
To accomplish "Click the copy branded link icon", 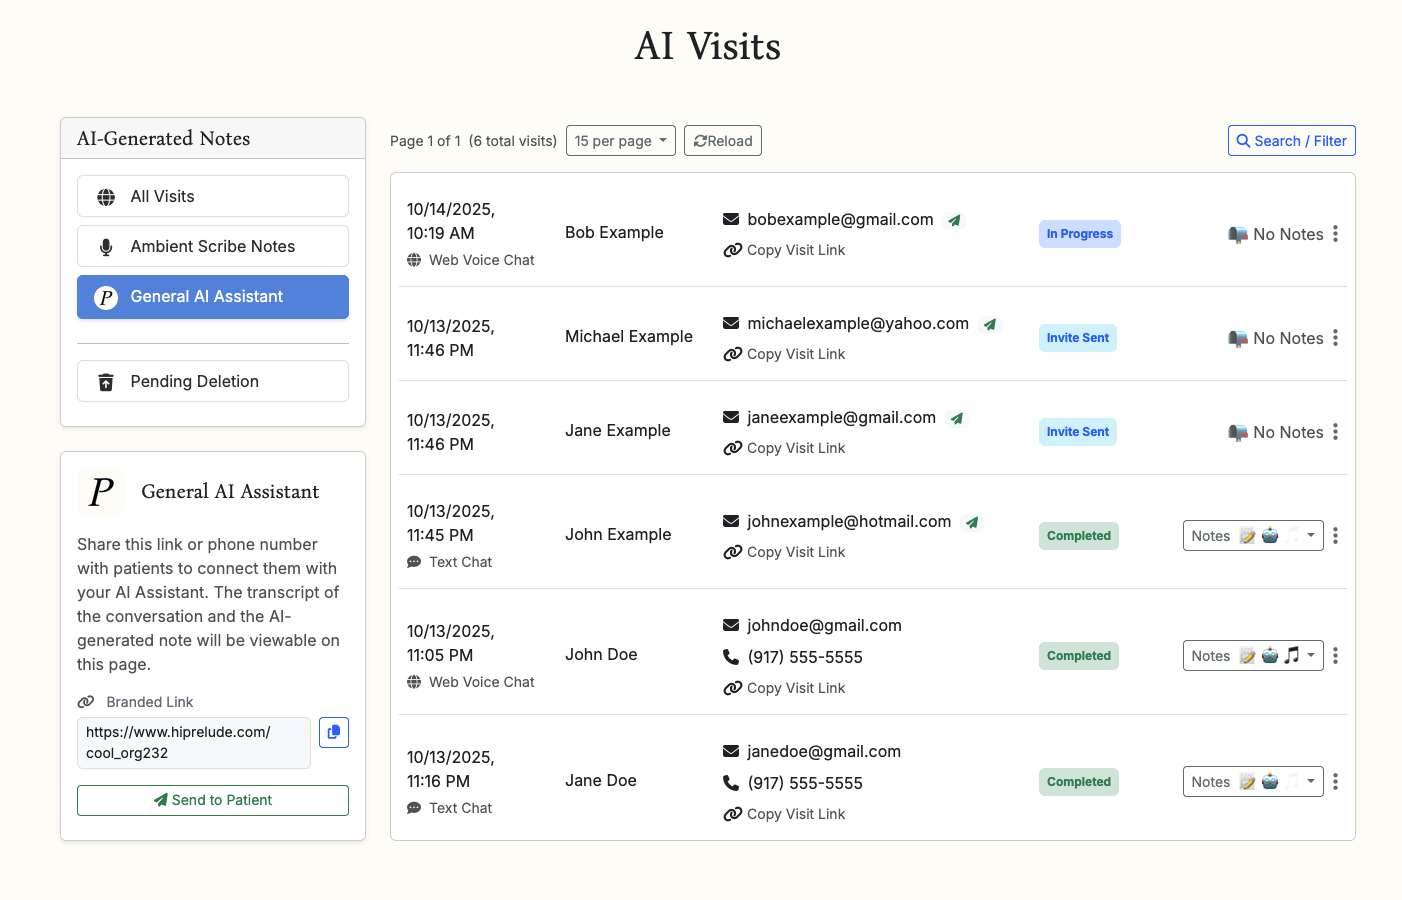I will click(x=334, y=732).
